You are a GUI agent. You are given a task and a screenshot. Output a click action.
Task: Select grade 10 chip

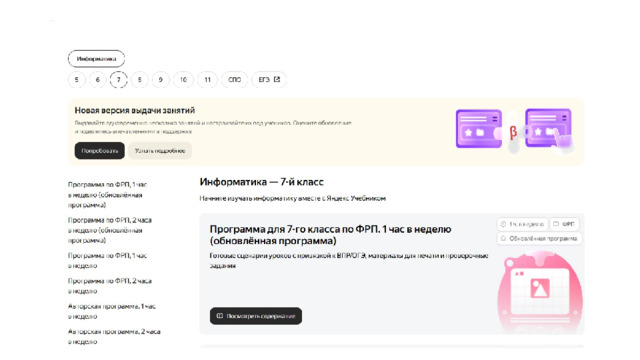click(183, 80)
